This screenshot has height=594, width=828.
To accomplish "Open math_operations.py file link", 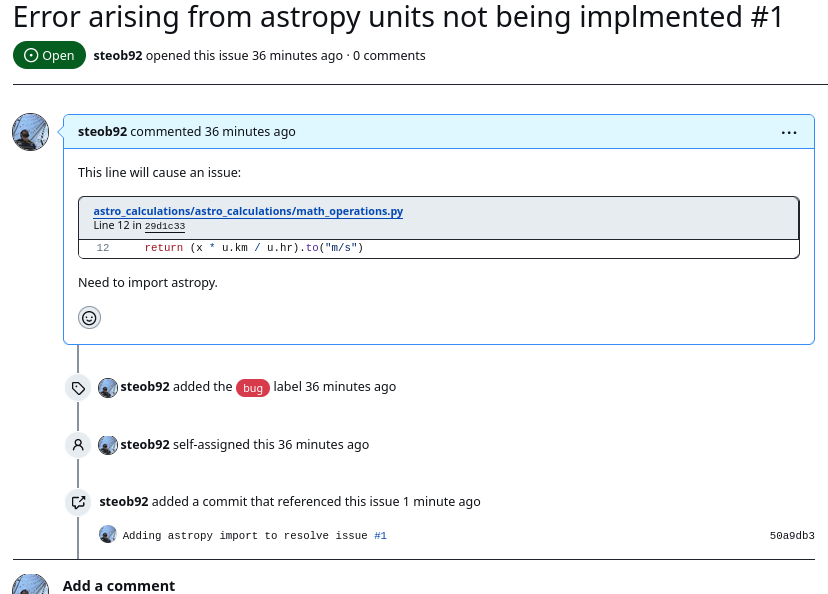I will pyautogui.click(x=247, y=211).
